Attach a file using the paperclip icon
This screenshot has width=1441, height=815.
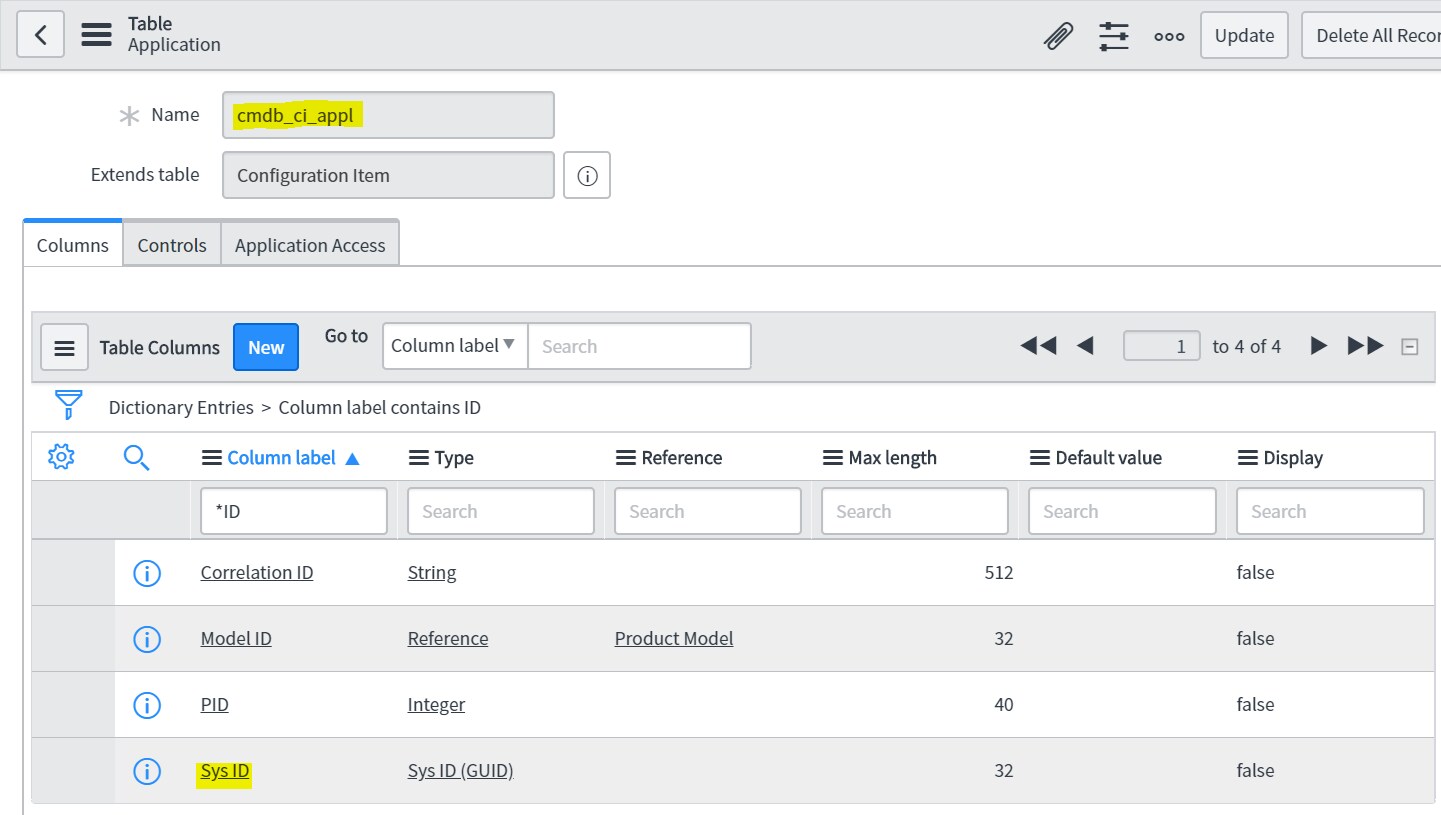[x=1059, y=34]
